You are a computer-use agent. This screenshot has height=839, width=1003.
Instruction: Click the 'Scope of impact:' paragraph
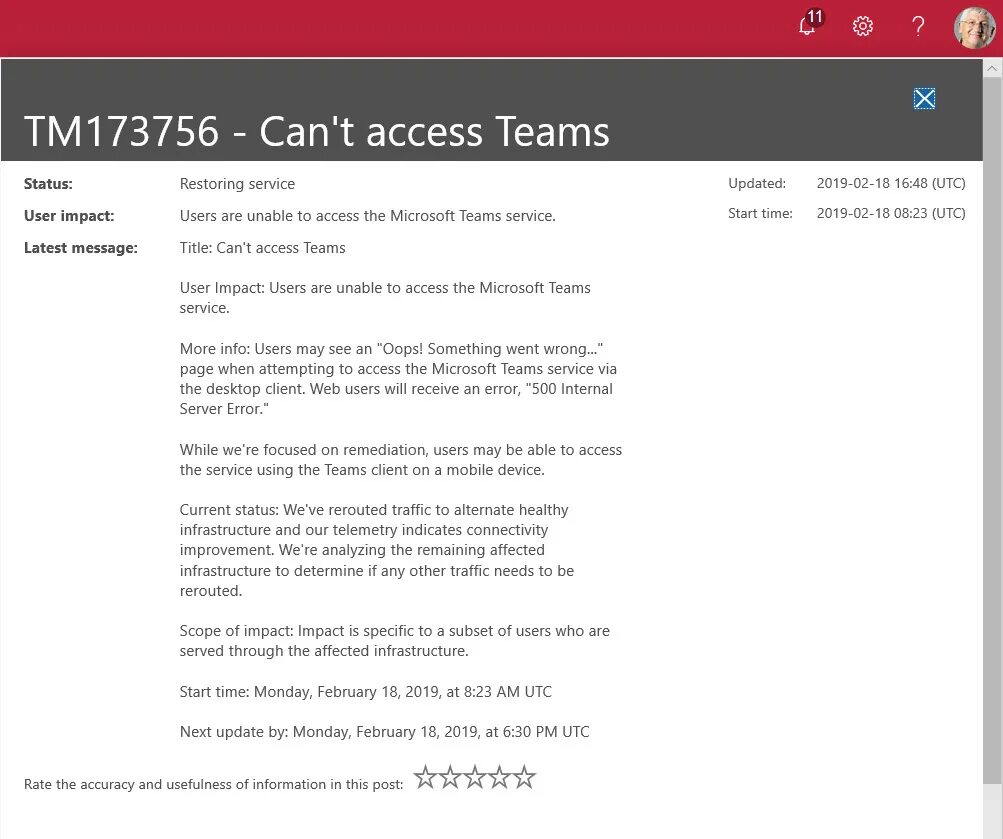[395, 641]
